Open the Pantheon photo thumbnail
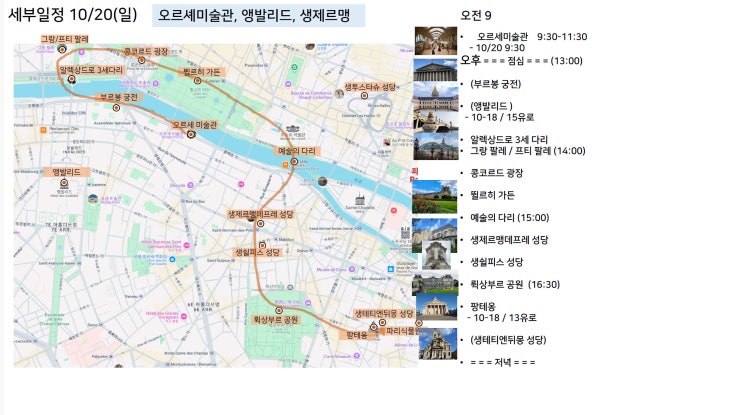Viewport: 743px width, 415px height. (x=436, y=307)
